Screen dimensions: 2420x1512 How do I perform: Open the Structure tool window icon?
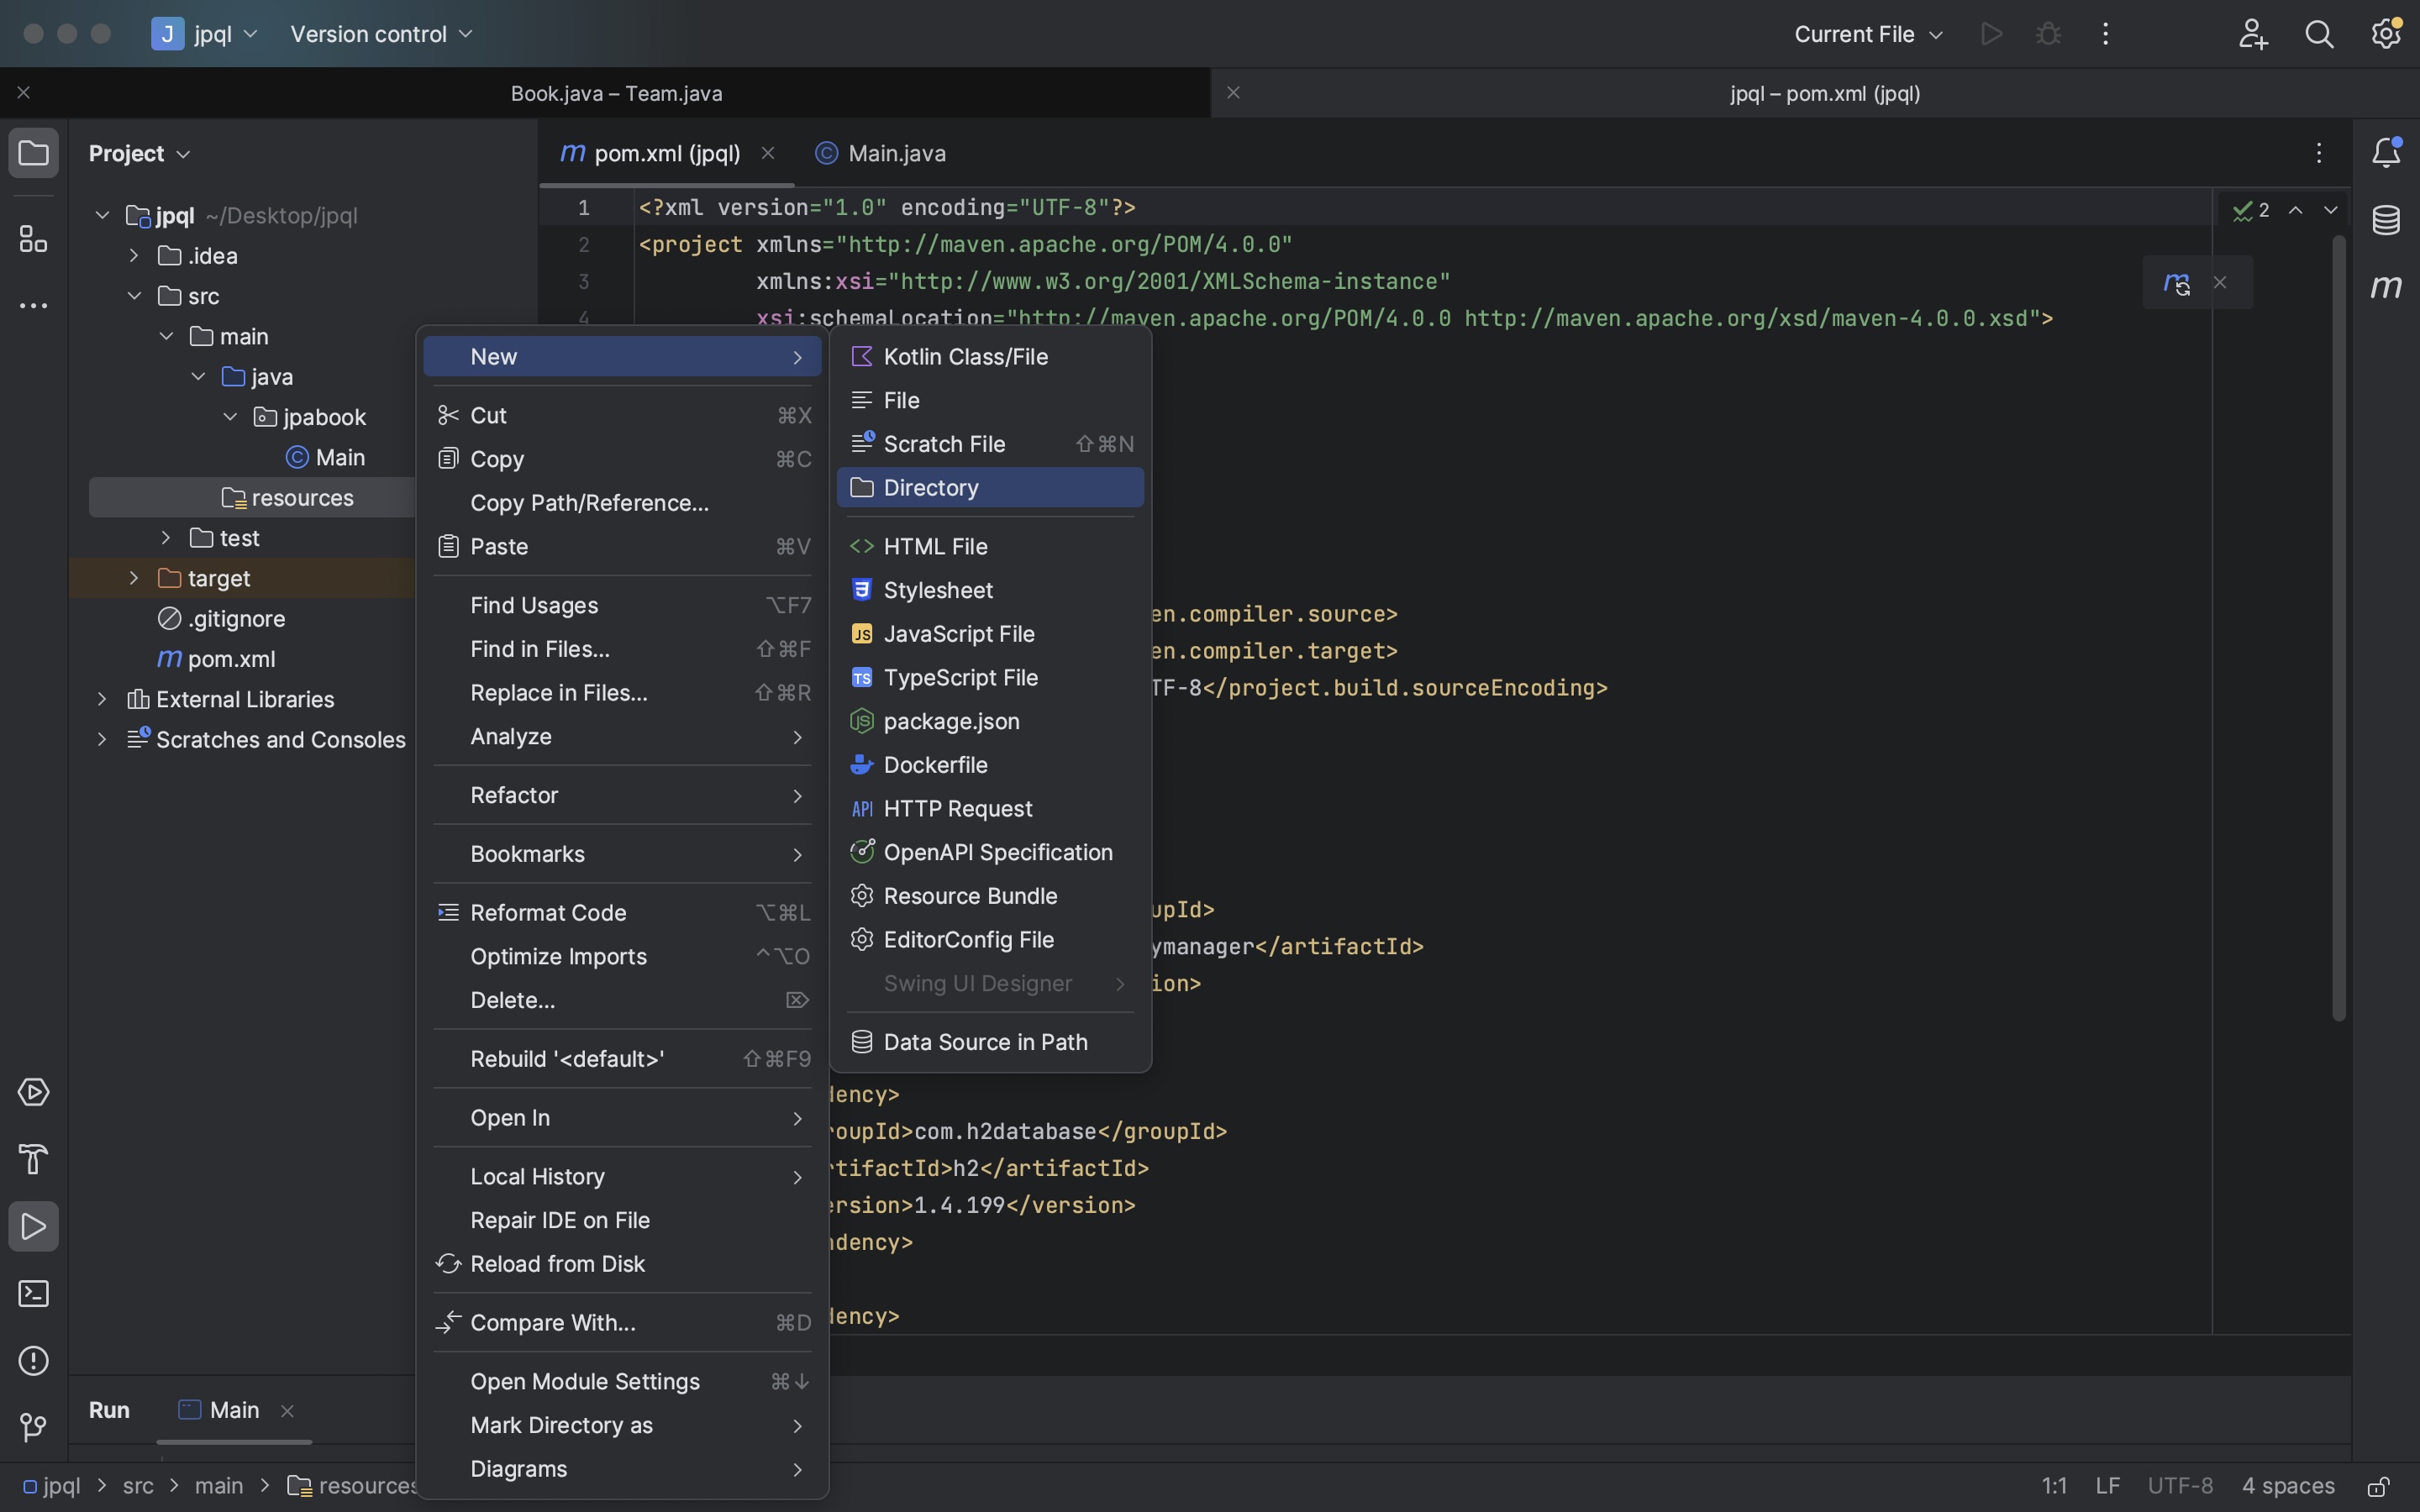coord(33,239)
